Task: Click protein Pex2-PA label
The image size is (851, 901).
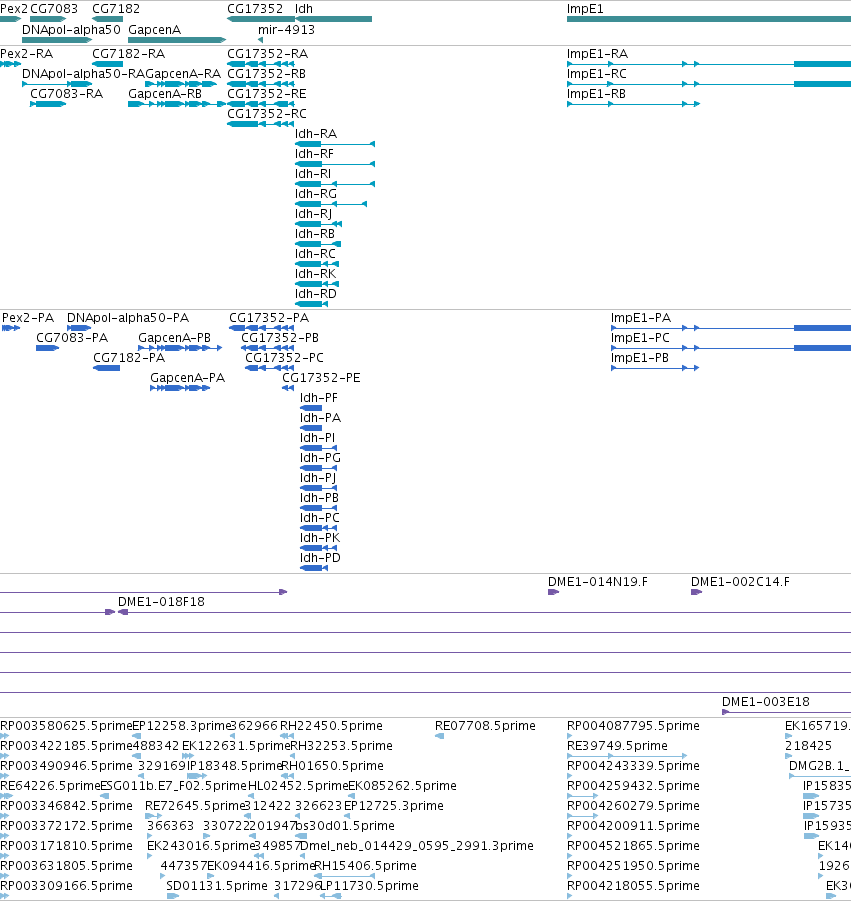Action: coord(28,318)
